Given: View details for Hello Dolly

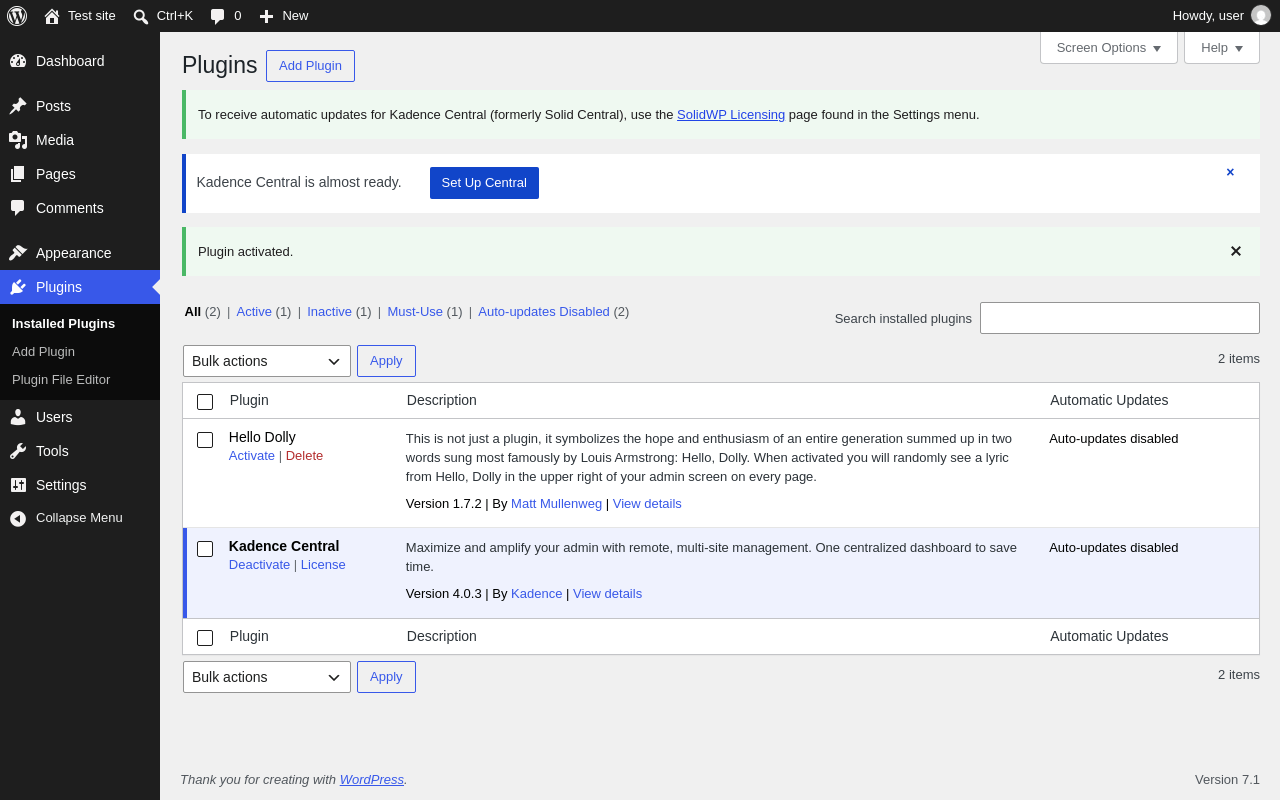Looking at the screenshot, I should pyautogui.click(x=647, y=504).
